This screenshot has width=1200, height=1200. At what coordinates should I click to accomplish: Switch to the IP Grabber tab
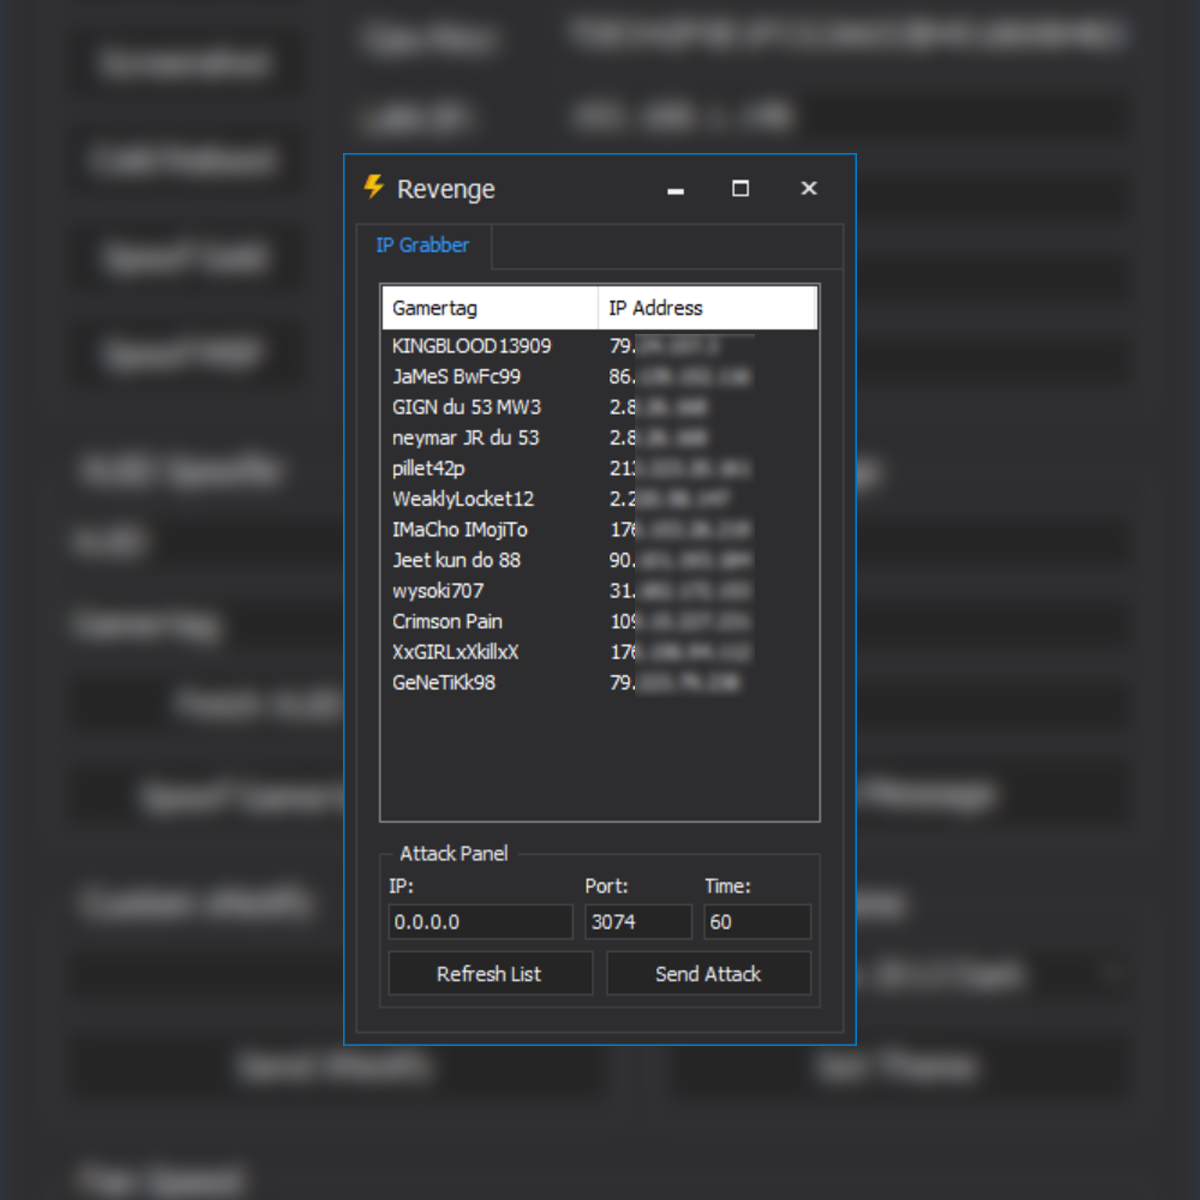point(422,245)
